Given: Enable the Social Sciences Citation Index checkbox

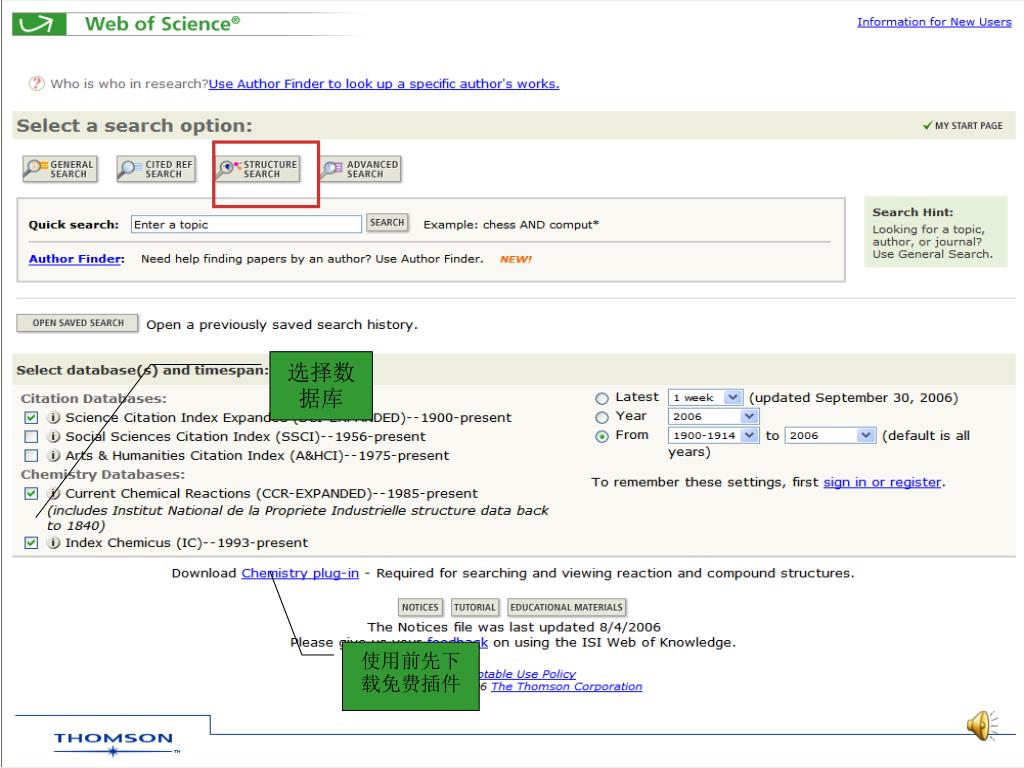Looking at the screenshot, I should pos(31,436).
